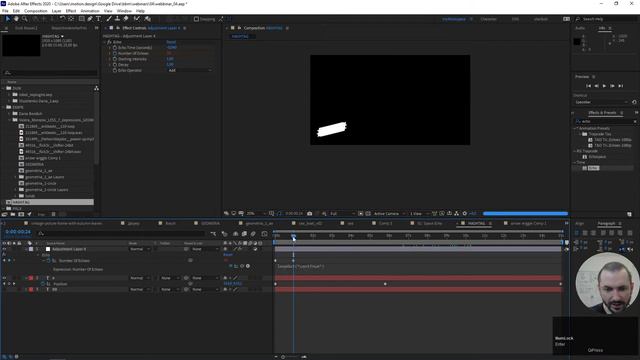
Task: Toggle Position stopwatch in timeline
Action: click(43, 284)
